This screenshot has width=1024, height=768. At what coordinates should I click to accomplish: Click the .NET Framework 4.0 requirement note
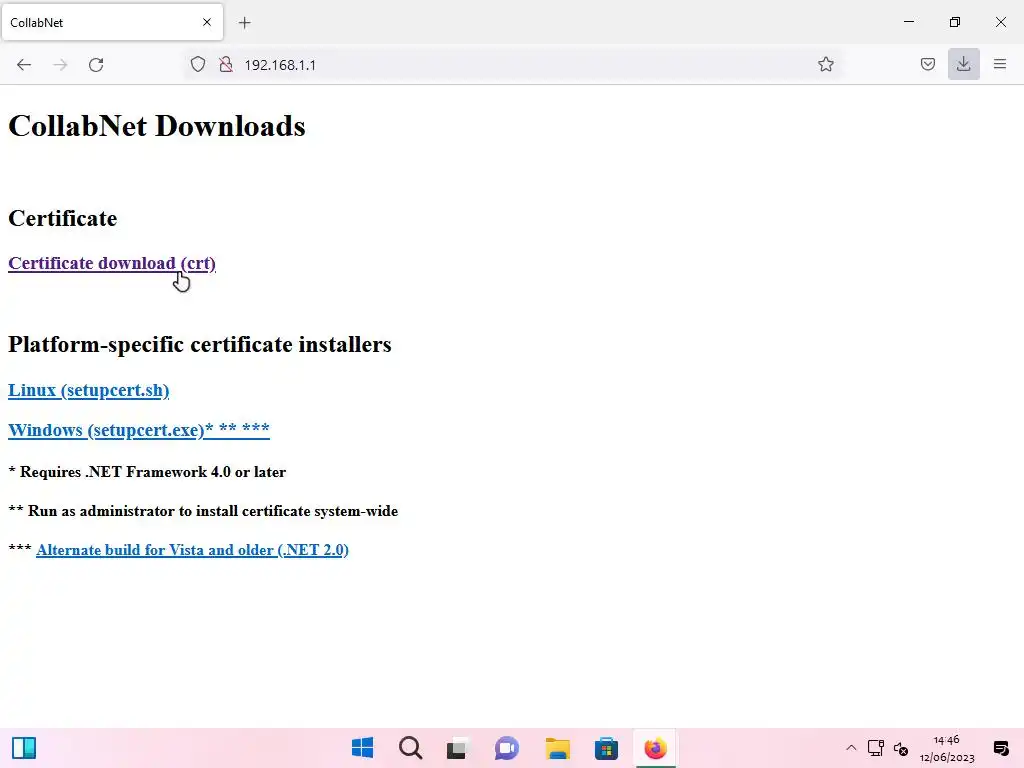pos(147,472)
